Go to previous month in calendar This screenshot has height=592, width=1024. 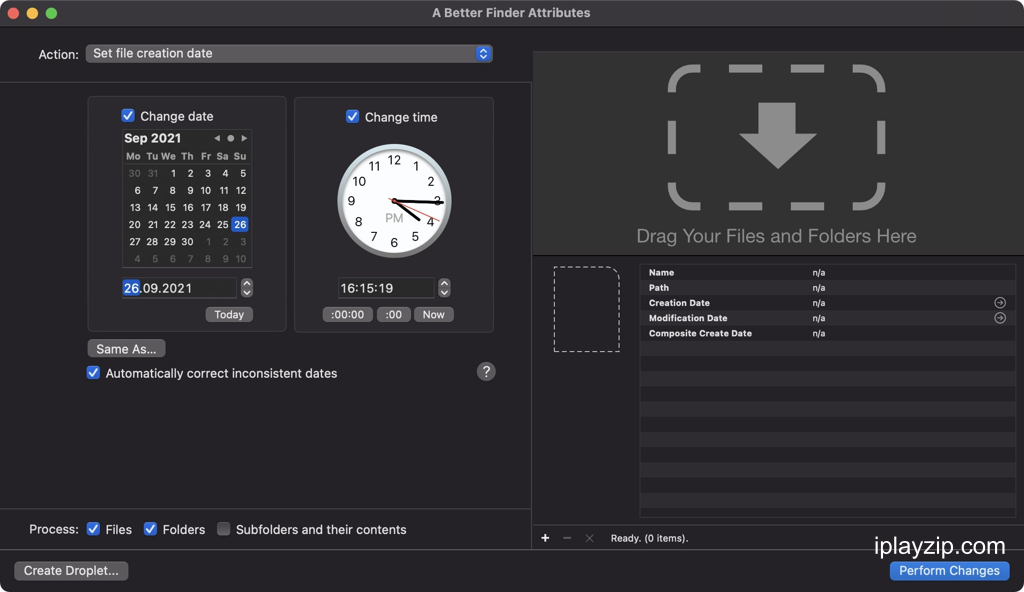pos(217,138)
